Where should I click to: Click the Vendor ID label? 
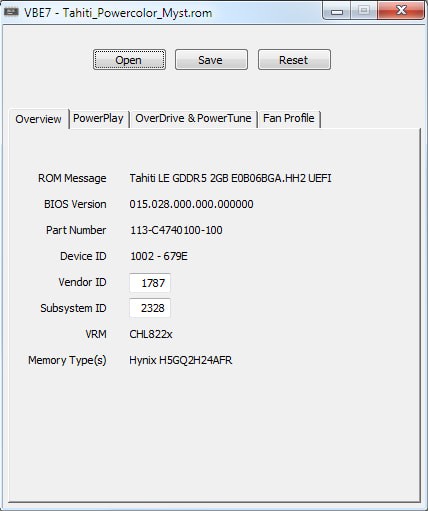point(82,282)
